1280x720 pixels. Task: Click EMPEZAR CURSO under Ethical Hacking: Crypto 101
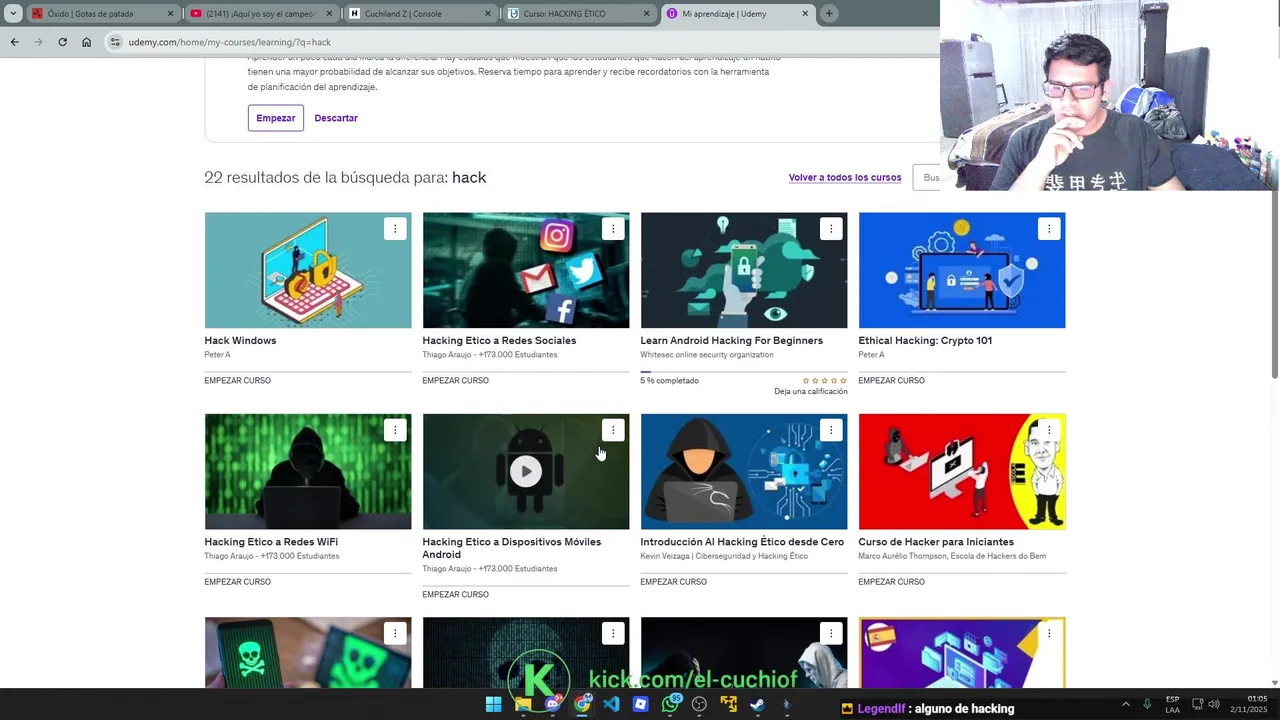pyautogui.click(x=891, y=381)
